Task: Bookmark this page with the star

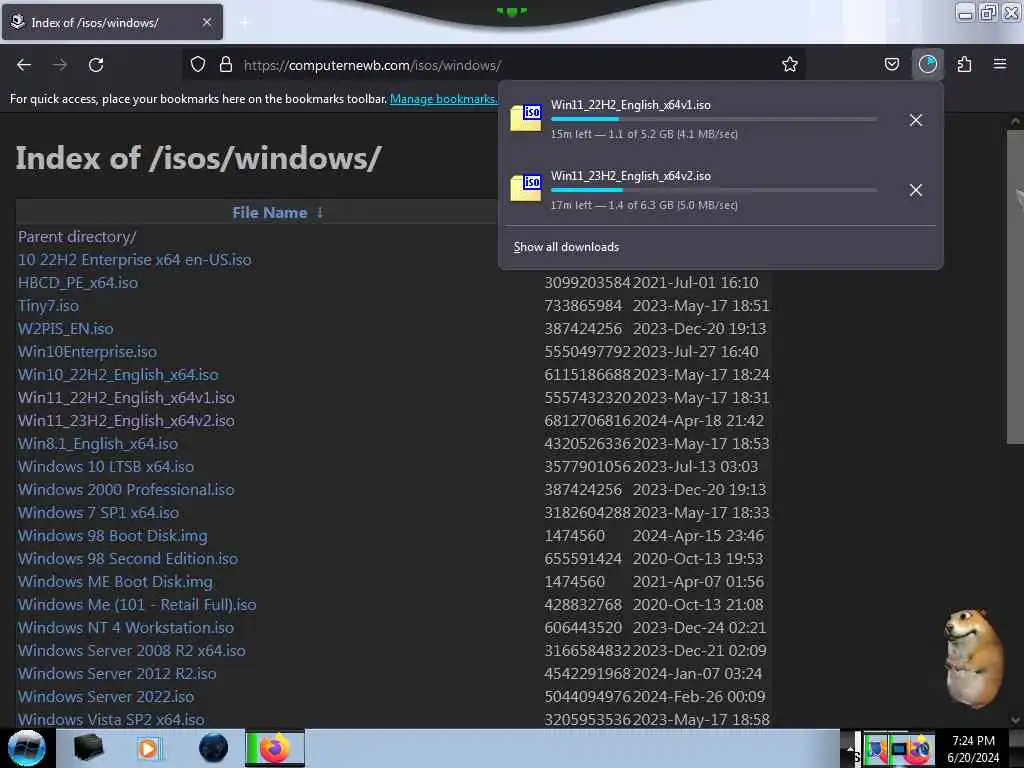Action: coord(790,64)
